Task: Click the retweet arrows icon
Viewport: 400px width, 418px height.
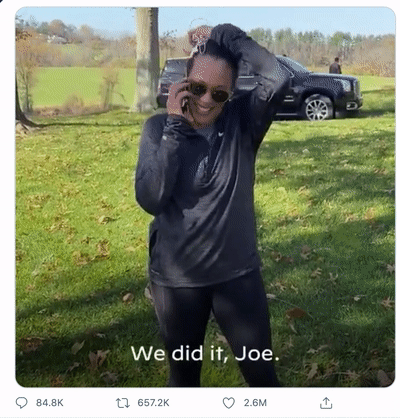Action: click(x=122, y=403)
